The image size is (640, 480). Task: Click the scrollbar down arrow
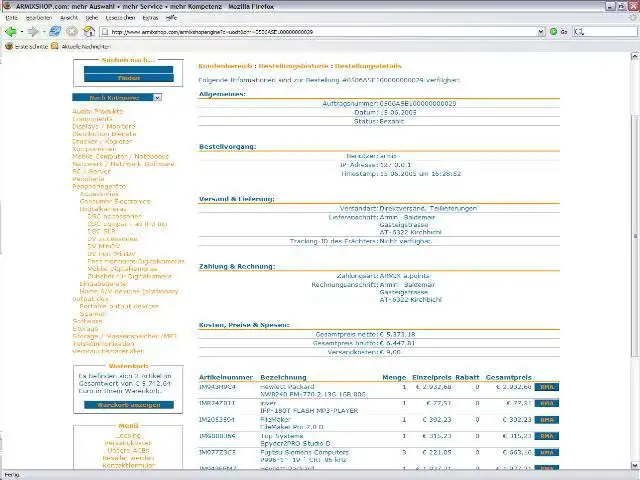pyautogui.click(x=635, y=465)
